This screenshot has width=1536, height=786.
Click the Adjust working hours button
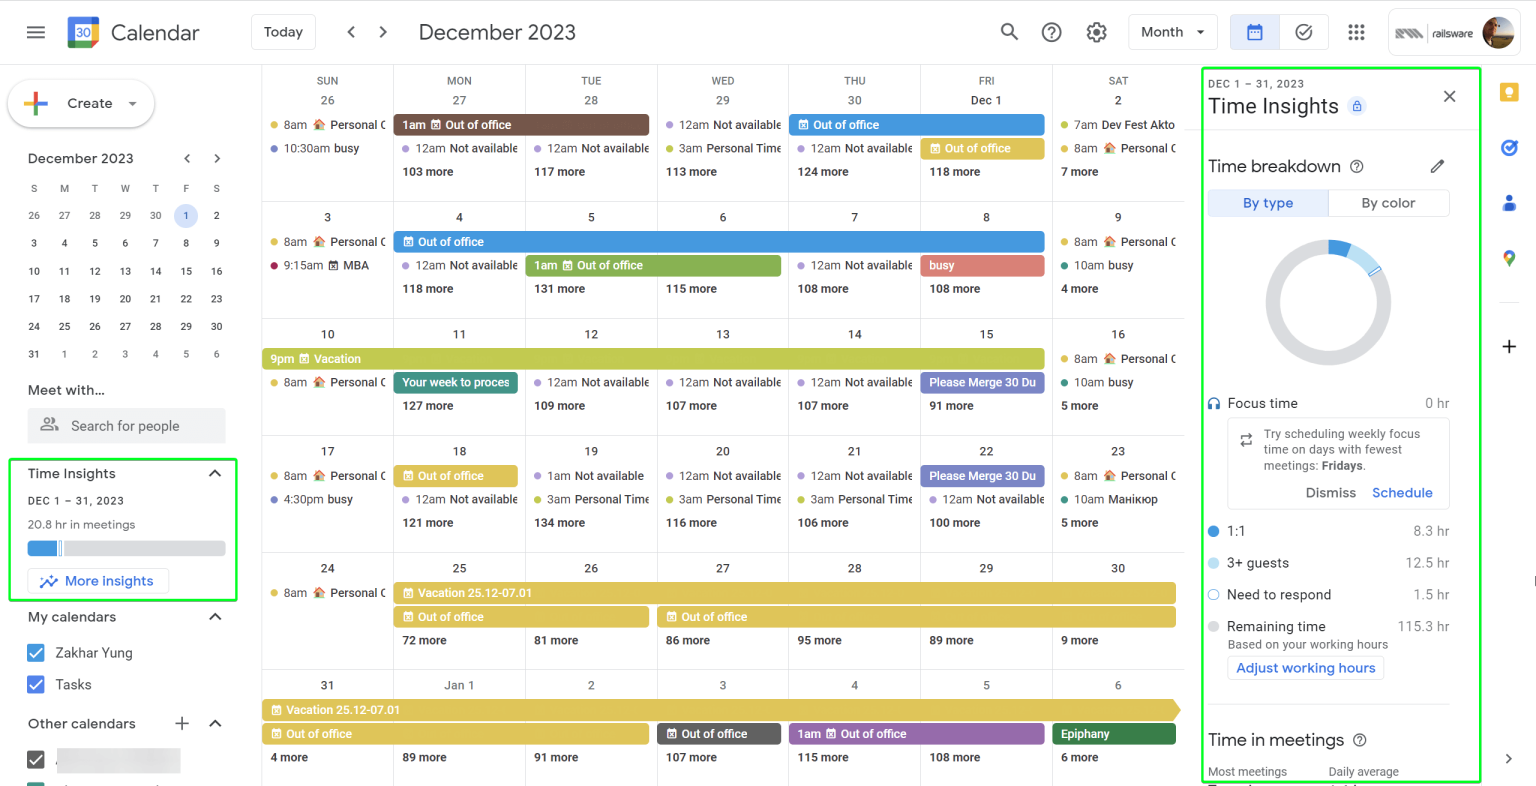click(x=1305, y=667)
